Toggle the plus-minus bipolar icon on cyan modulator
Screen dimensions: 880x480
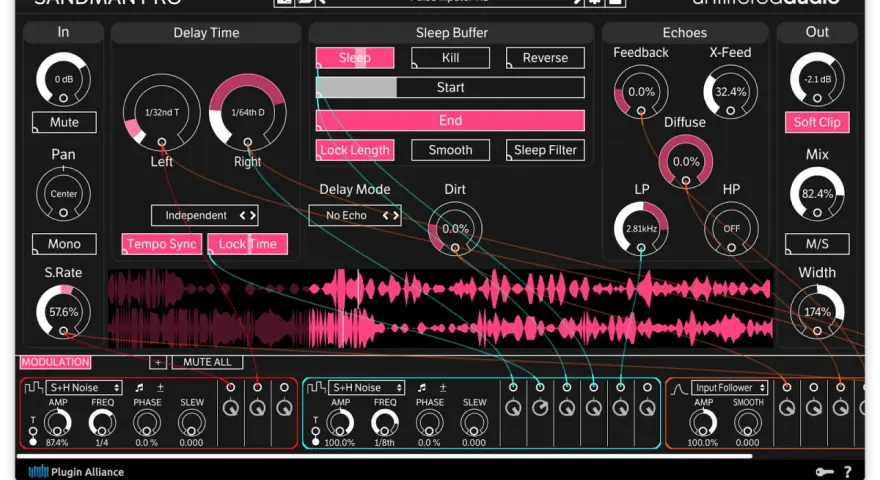pyautogui.click(x=443, y=387)
